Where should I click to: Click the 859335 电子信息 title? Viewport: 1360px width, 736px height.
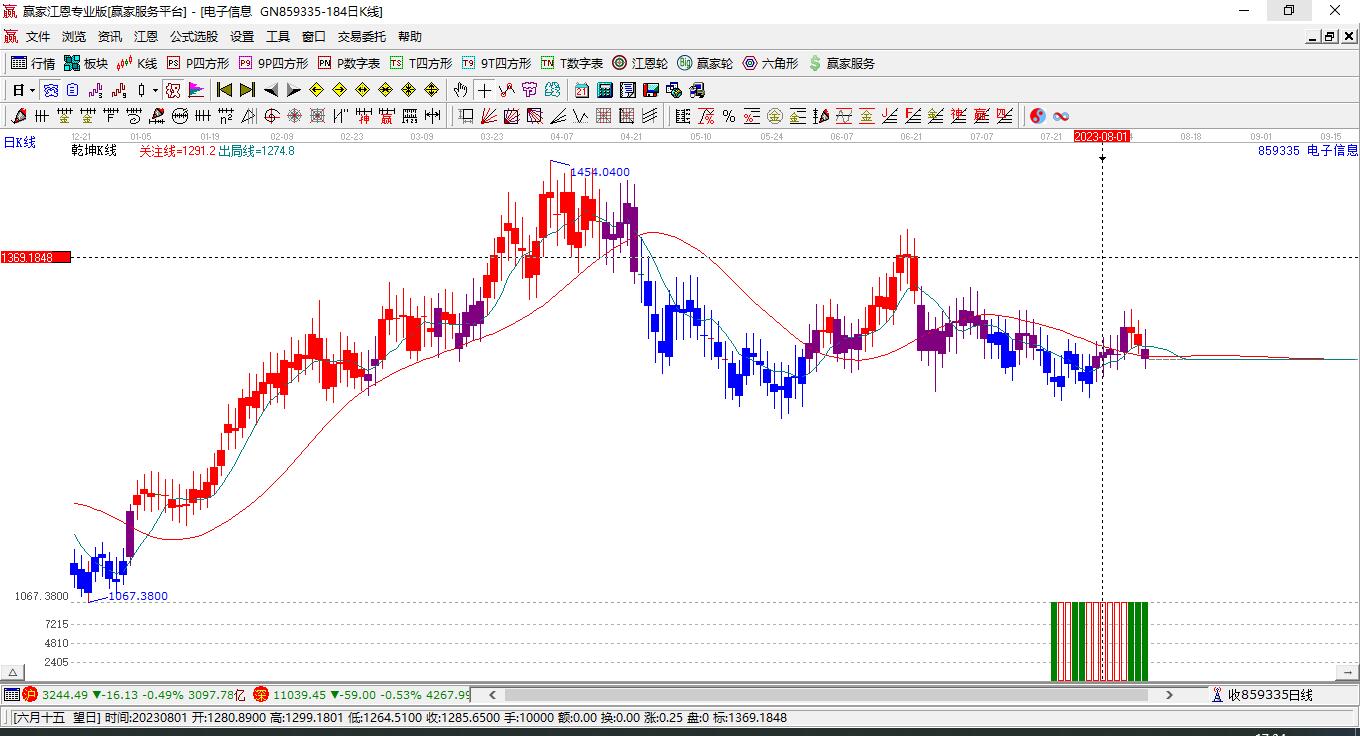point(1308,151)
